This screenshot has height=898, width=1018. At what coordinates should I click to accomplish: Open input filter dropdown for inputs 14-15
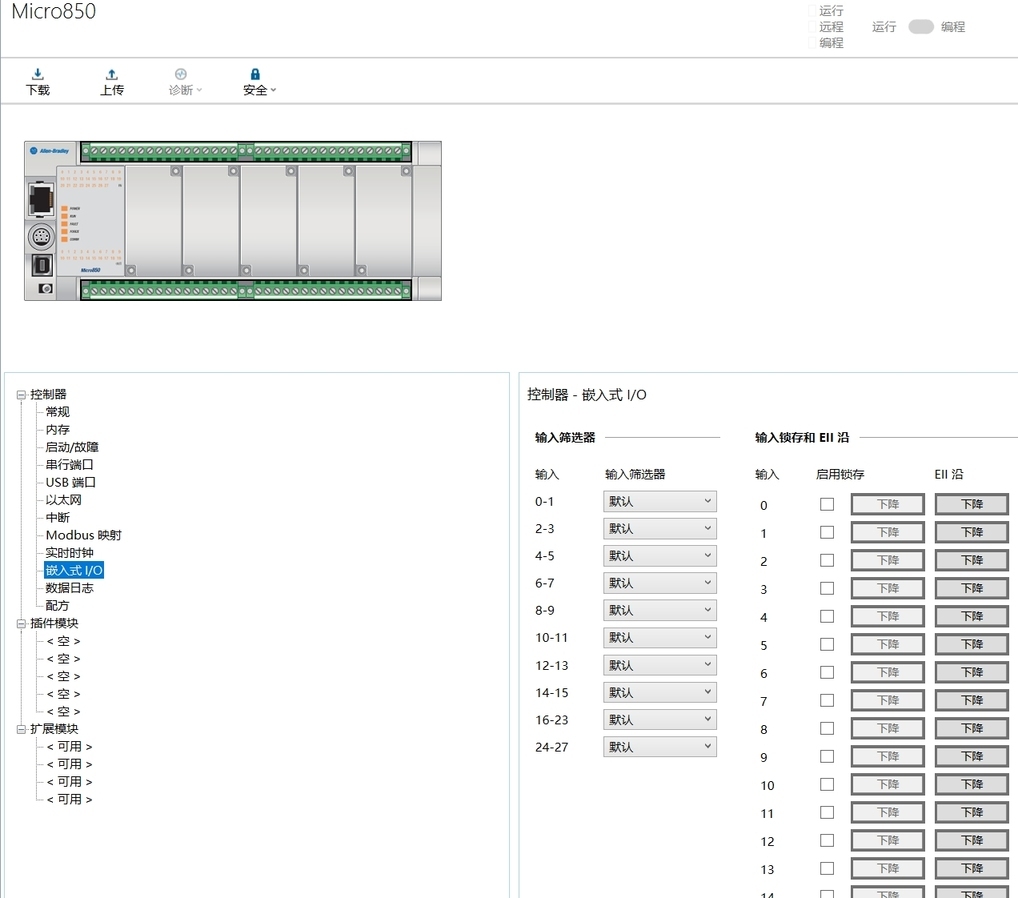[660, 693]
